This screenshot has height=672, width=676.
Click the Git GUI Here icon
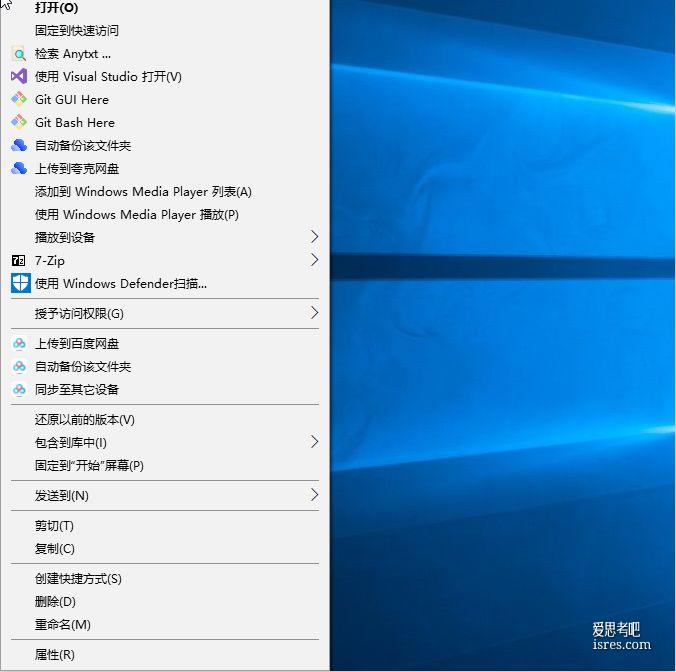19,100
